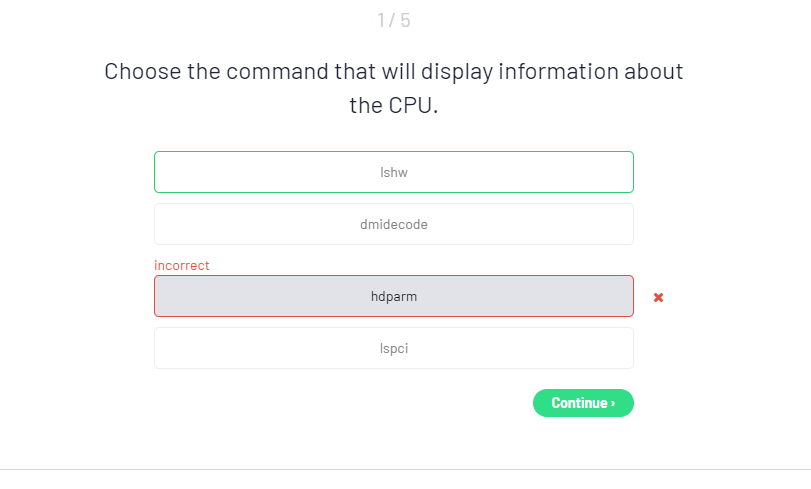
Task: Click the Continue button
Action: (x=583, y=403)
